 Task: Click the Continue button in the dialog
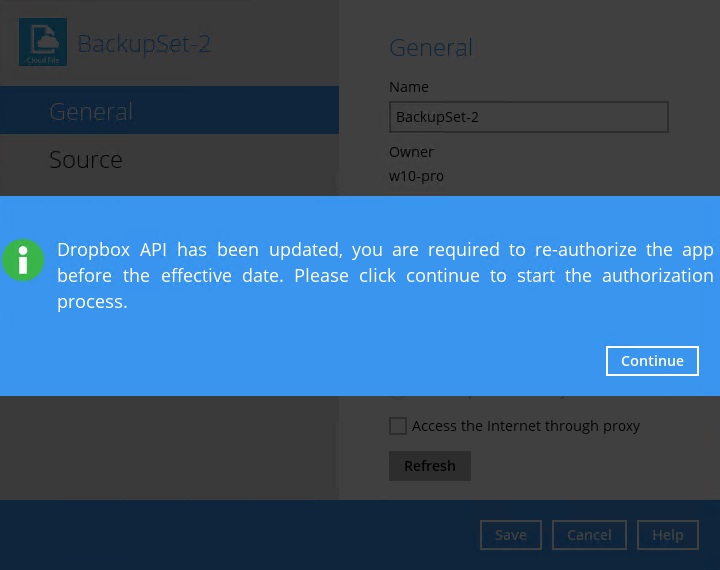pyautogui.click(x=652, y=361)
